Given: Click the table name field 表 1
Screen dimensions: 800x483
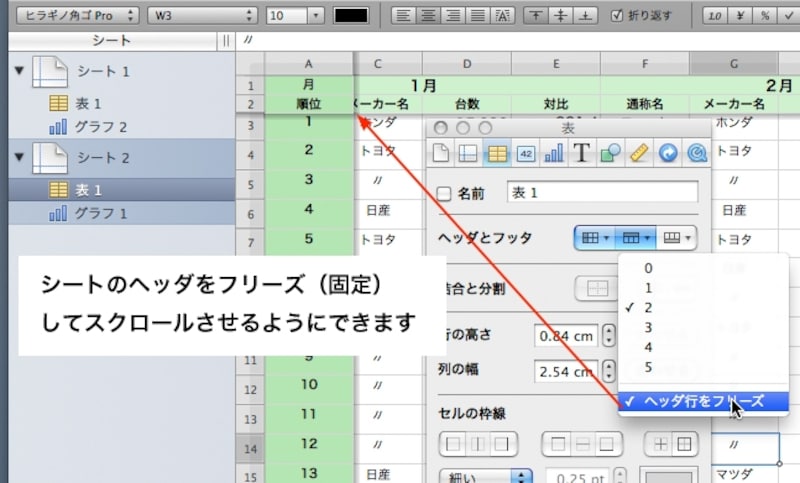Looking at the screenshot, I should coord(603,193).
